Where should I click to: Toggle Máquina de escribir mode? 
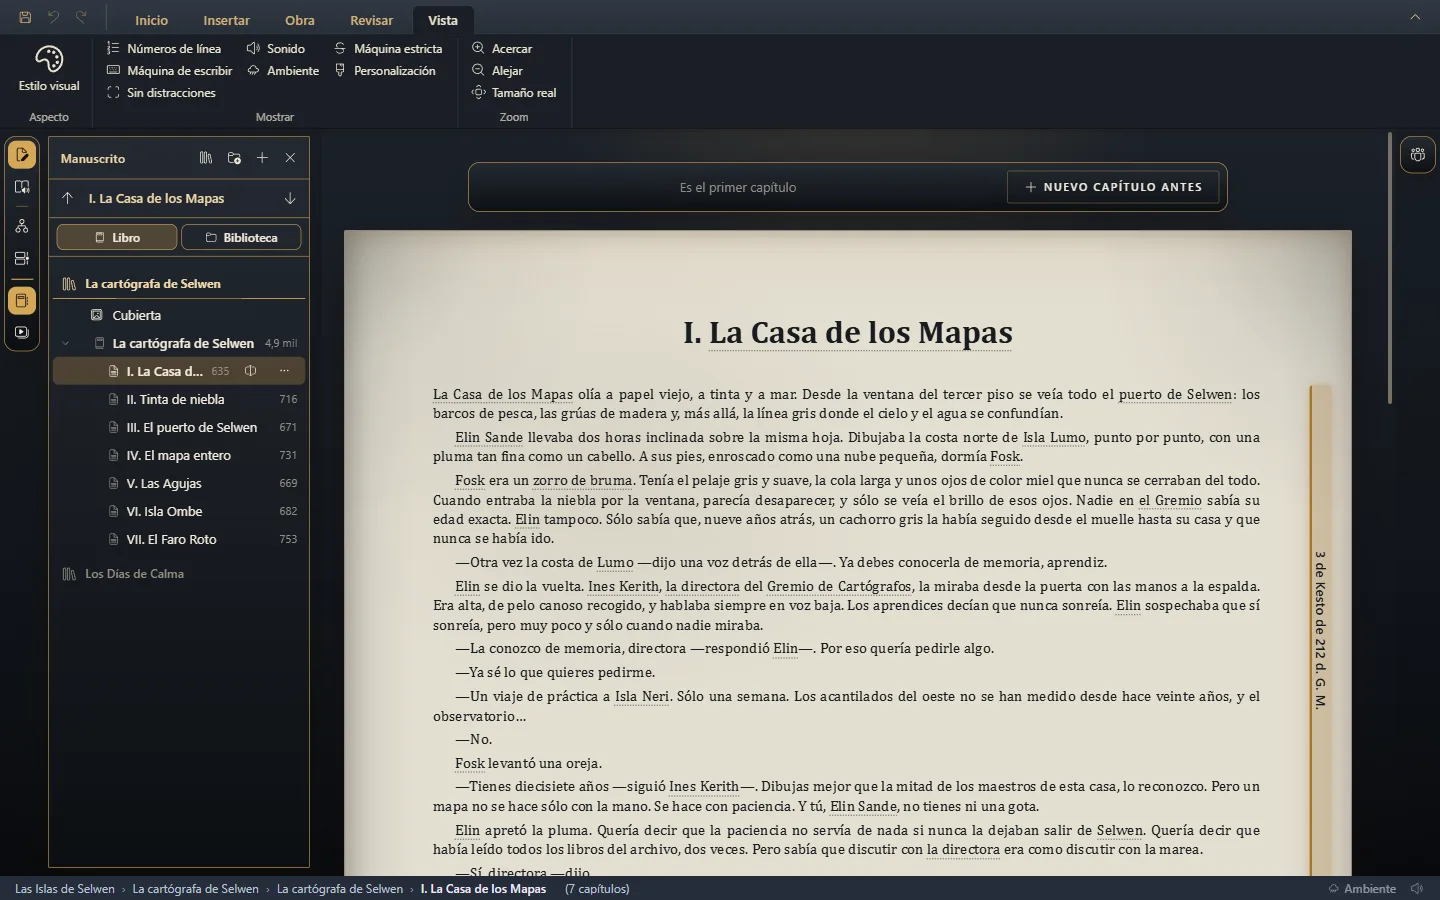click(x=169, y=70)
